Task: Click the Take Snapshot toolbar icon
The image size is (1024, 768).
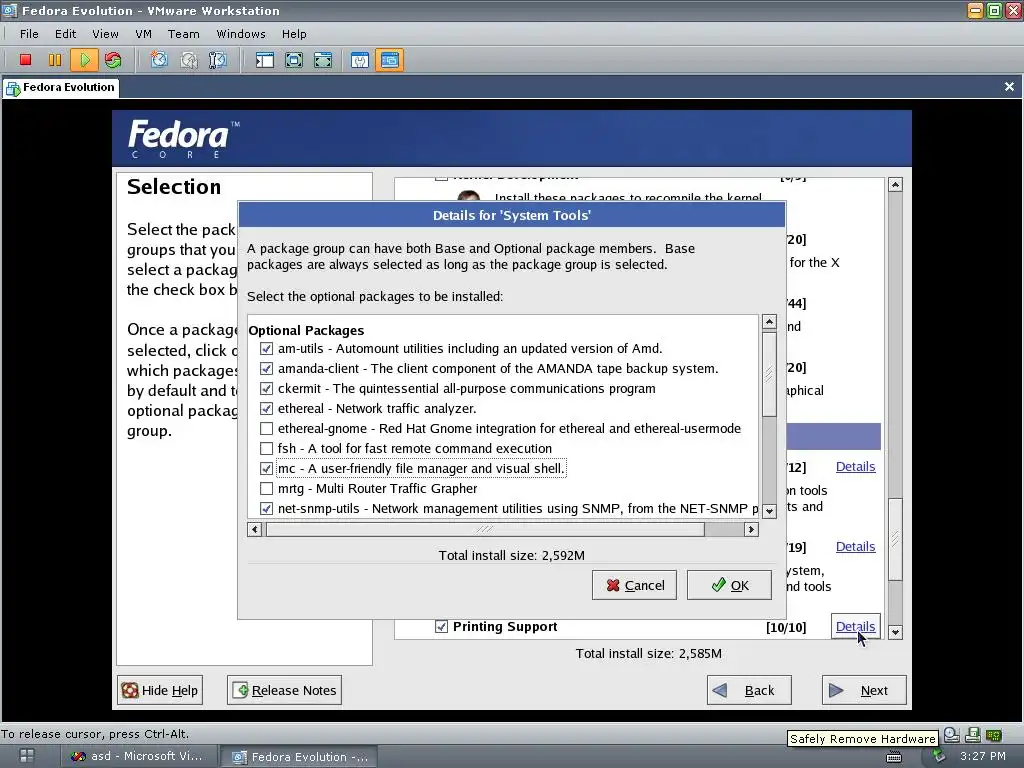Action: tap(159, 60)
